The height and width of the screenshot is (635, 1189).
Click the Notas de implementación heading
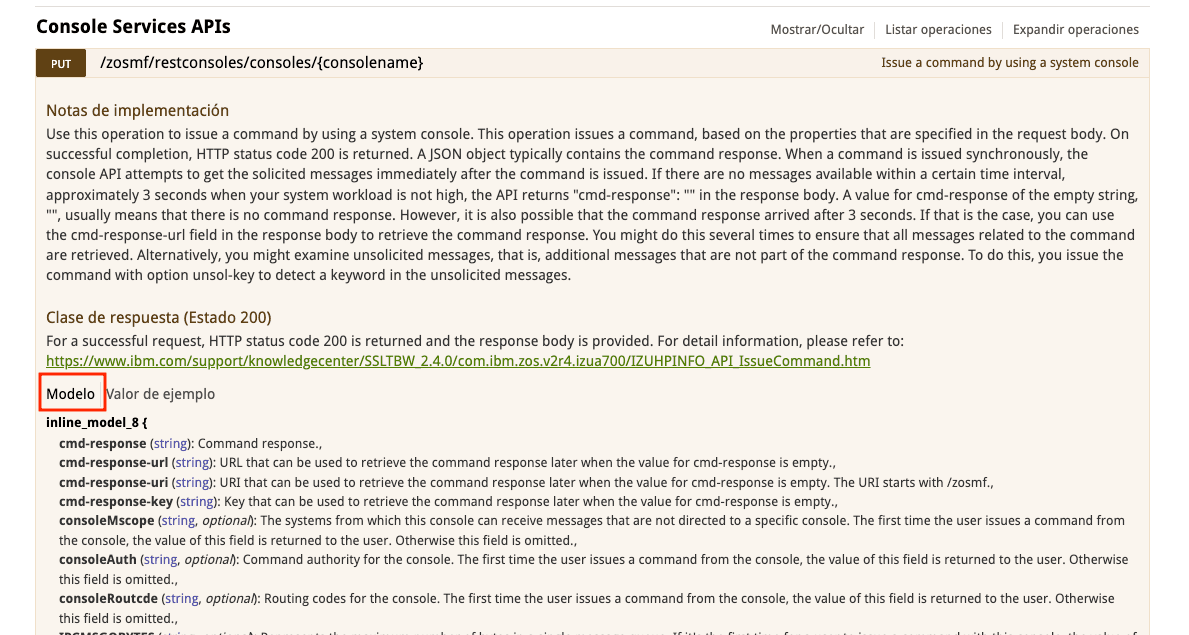(x=137, y=111)
